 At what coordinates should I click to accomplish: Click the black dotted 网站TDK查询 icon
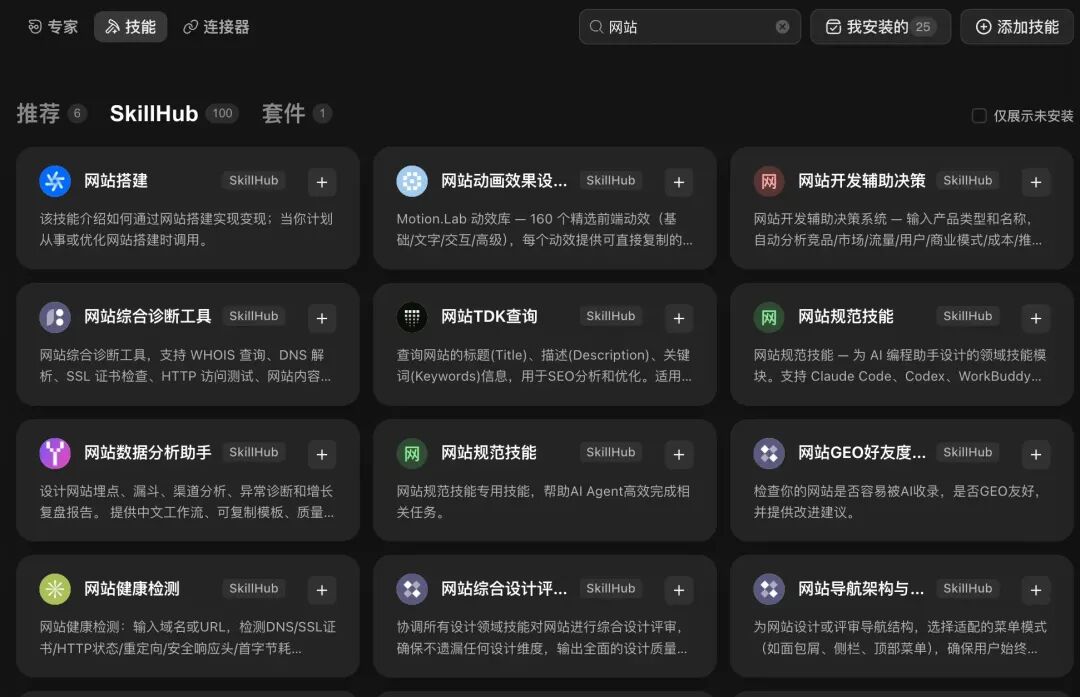coord(412,318)
